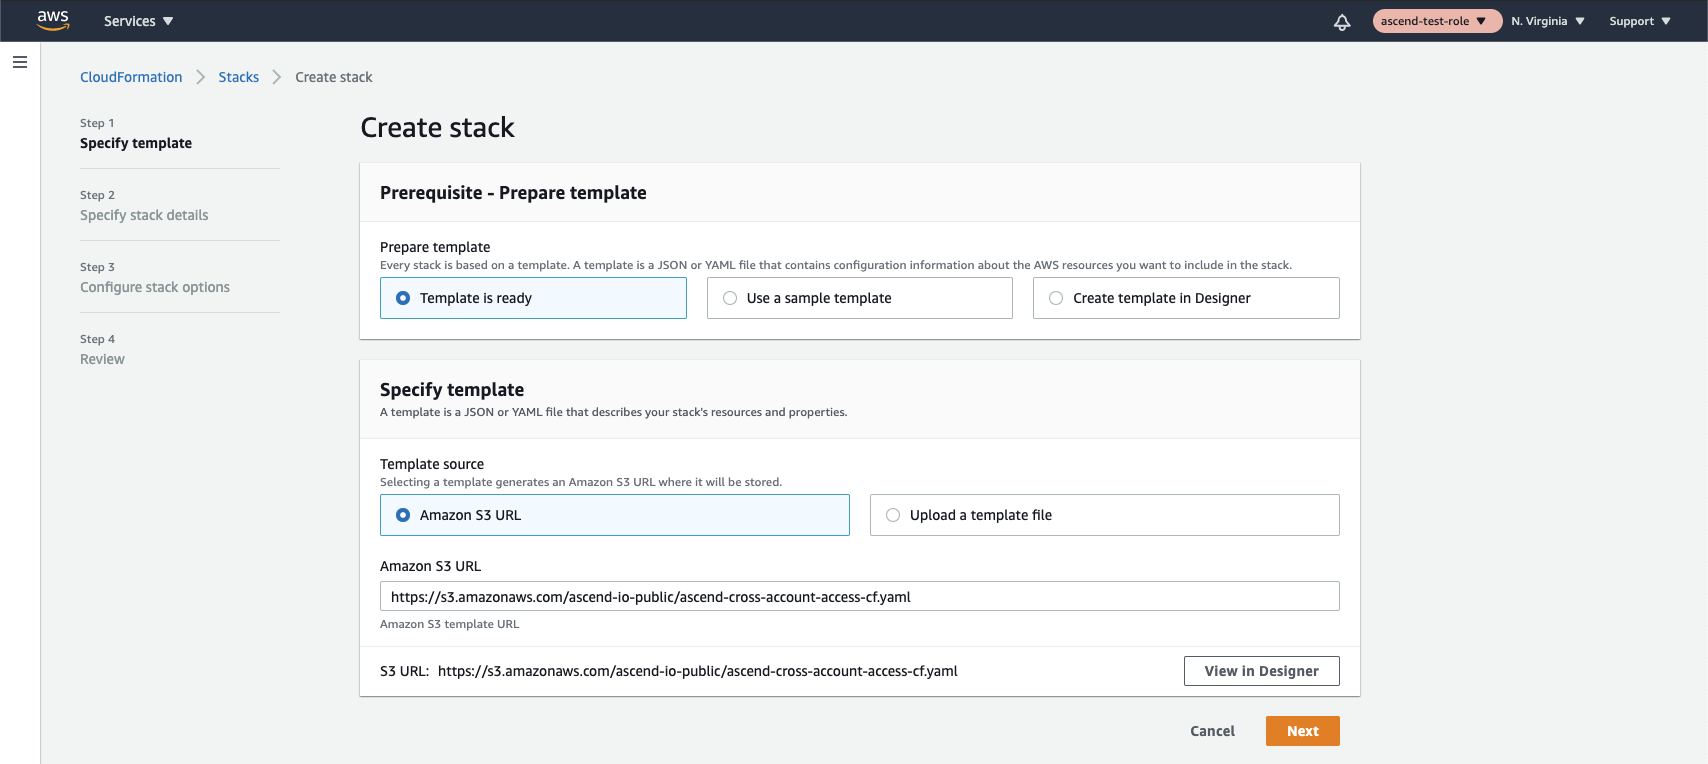Expand the ascend-test-role account menu
This screenshot has height=764, width=1708.
click(1437, 21)
